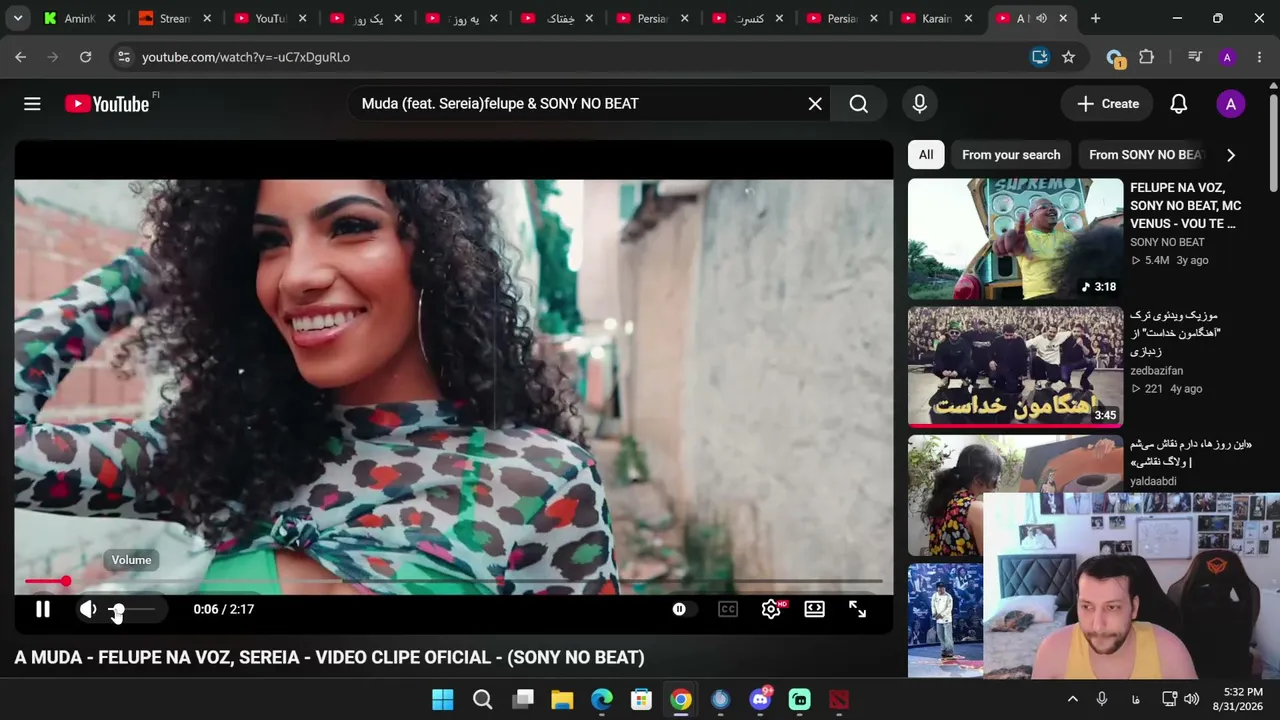
Task: Switch input language via the فا indicator
Action: pyautogui.click(x=1136, y=699)
